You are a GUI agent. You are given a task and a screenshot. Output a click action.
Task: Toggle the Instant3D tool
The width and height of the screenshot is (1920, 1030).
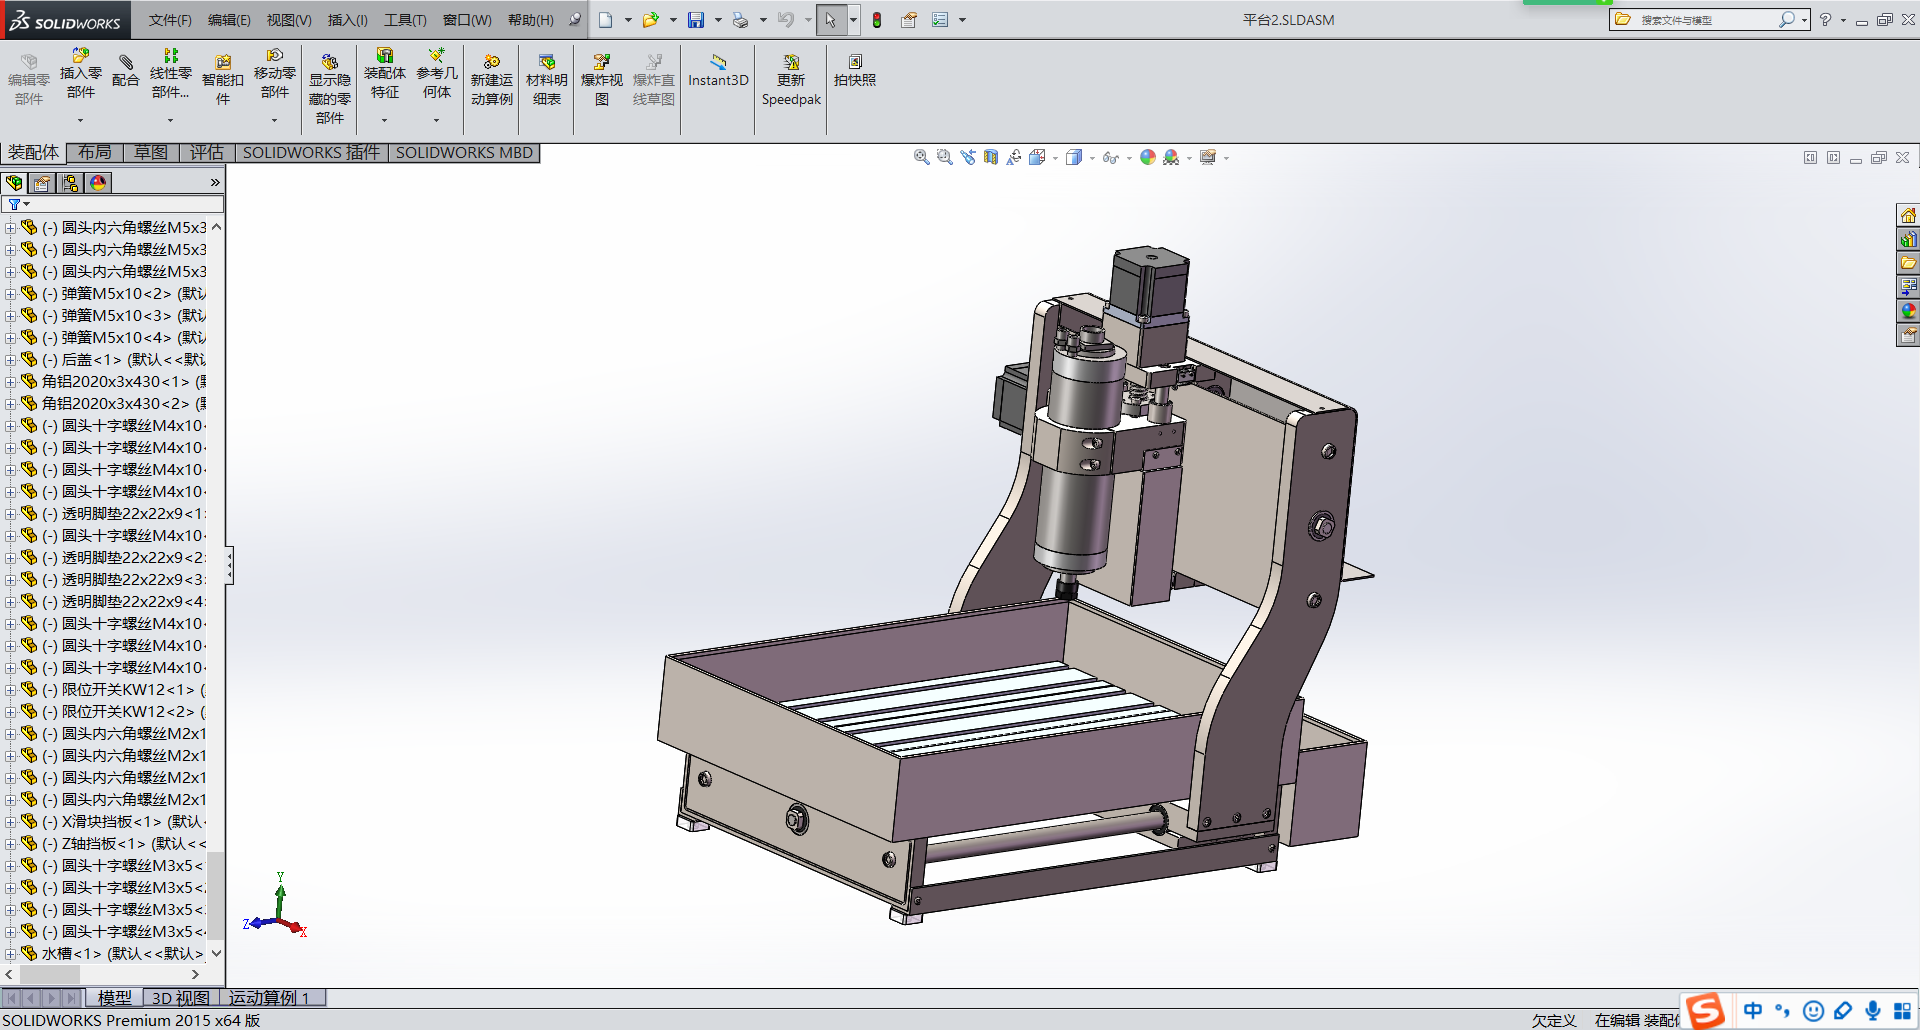(718, 71)
